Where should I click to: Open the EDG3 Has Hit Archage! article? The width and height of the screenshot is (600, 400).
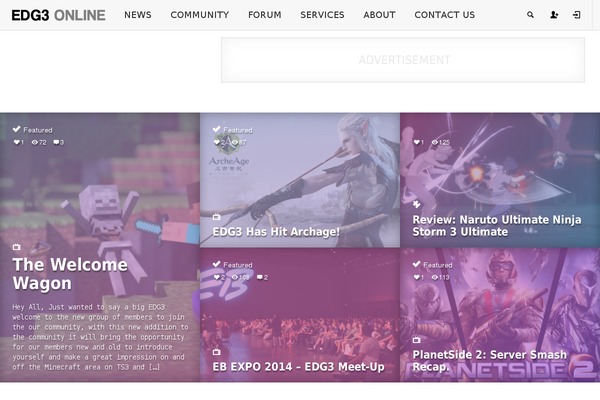(x=276, y=232)
